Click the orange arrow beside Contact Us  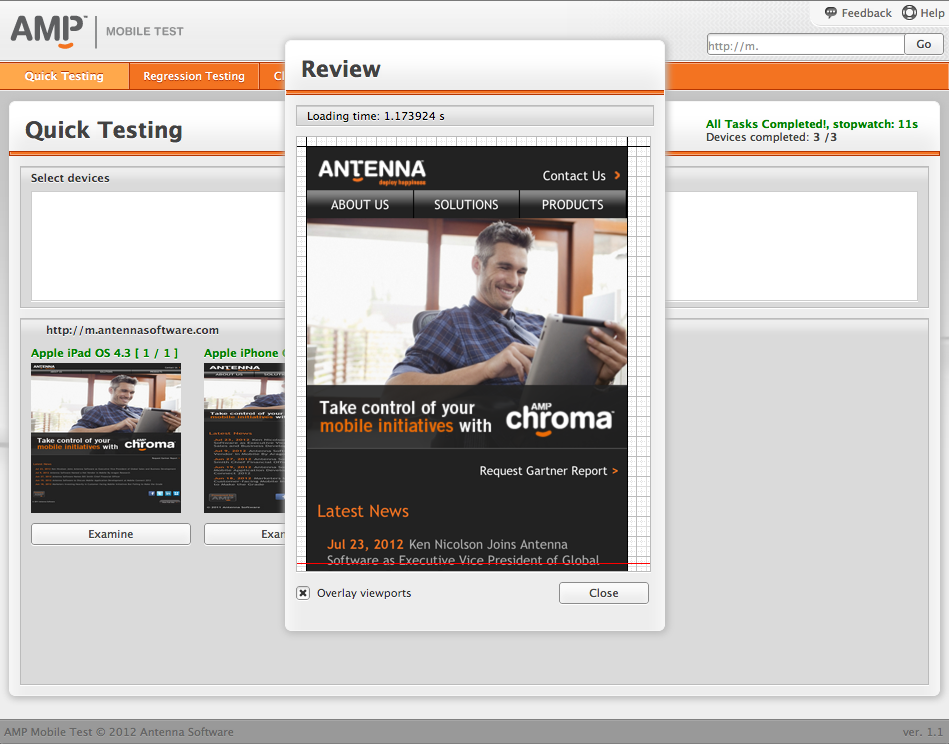[617, 176]
